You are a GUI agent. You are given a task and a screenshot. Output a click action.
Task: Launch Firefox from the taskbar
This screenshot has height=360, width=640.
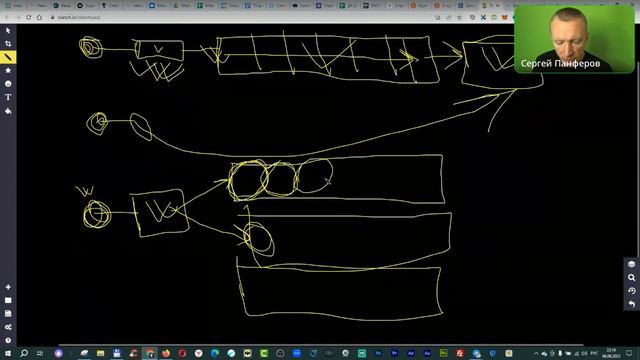[166, 353]
